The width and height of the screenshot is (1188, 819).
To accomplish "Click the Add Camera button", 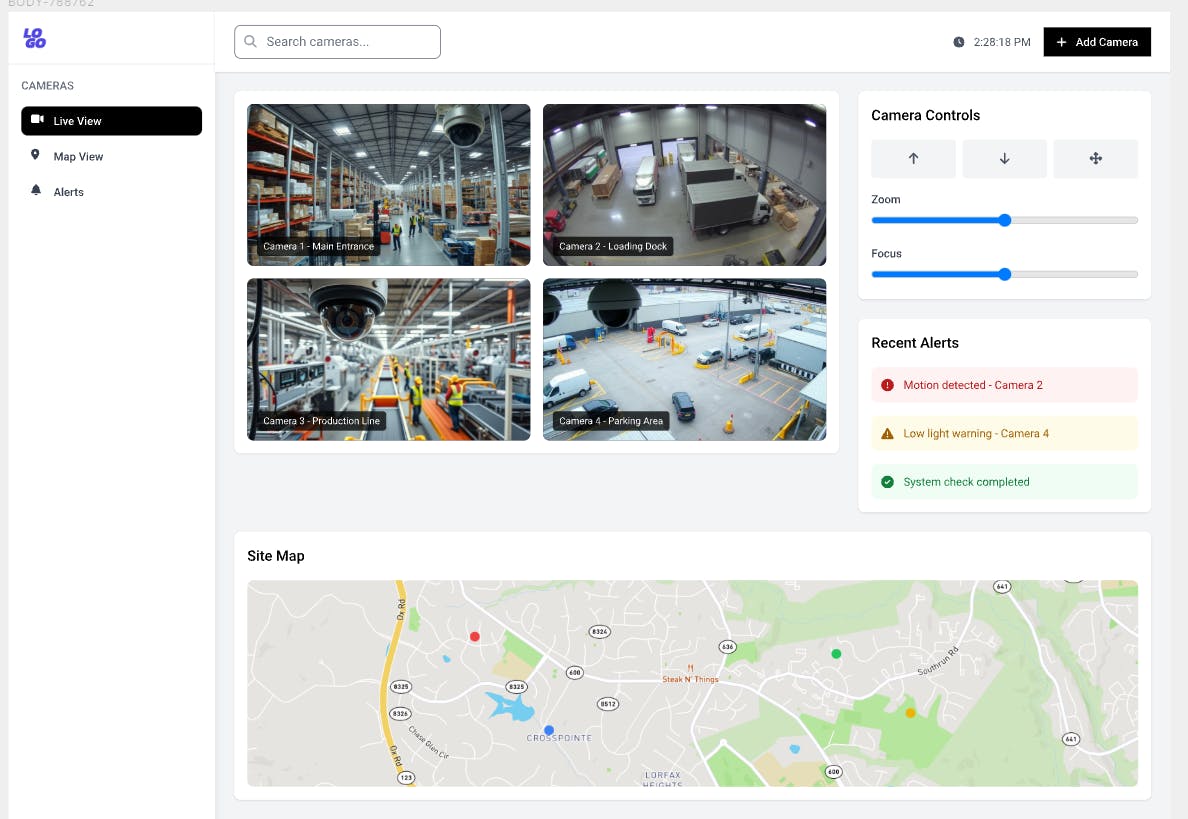I will click(x=1096, y=42).
